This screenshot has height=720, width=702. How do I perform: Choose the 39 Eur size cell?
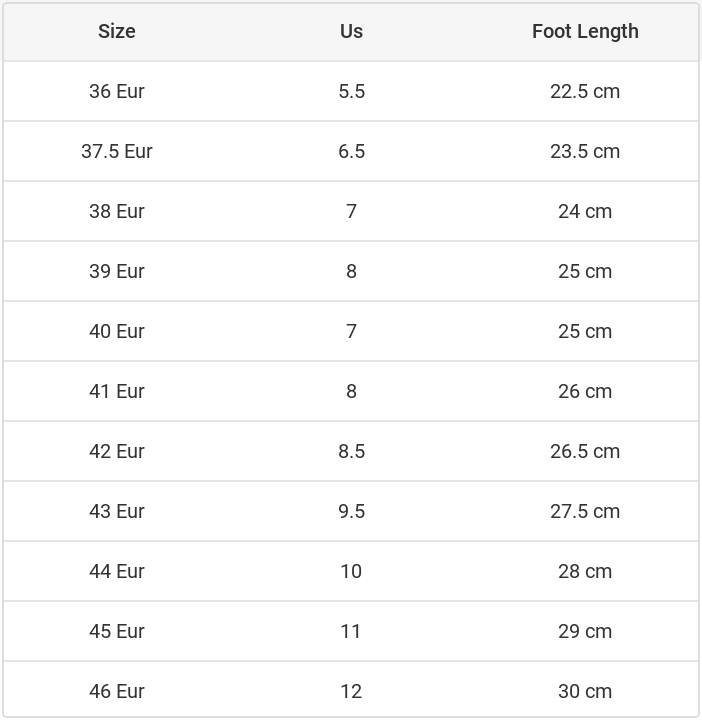click(117, 271)
